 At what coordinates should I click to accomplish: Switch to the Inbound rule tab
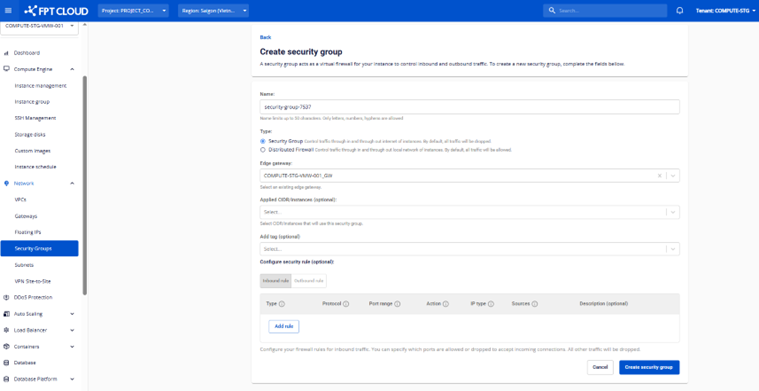tap(275, 281)
